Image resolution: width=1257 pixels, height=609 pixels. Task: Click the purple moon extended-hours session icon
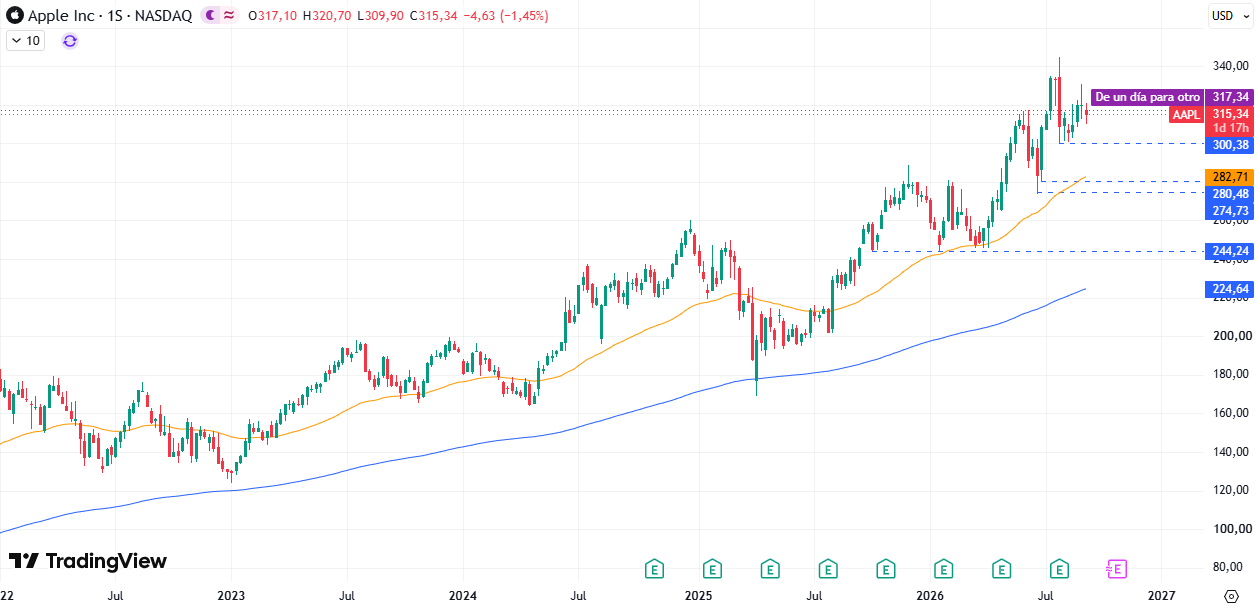[209, 16]
